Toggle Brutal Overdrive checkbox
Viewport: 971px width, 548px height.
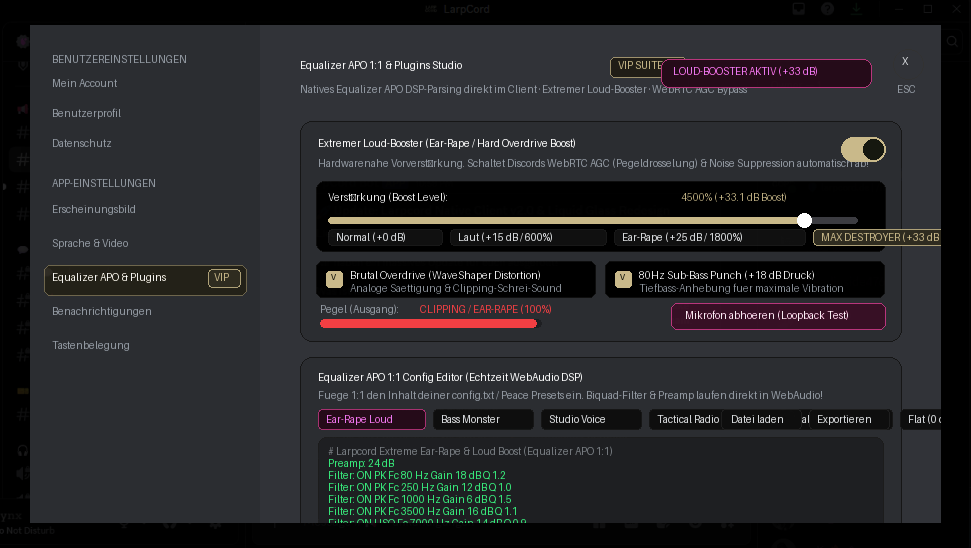pyautogui.click(x=334, y=279)
